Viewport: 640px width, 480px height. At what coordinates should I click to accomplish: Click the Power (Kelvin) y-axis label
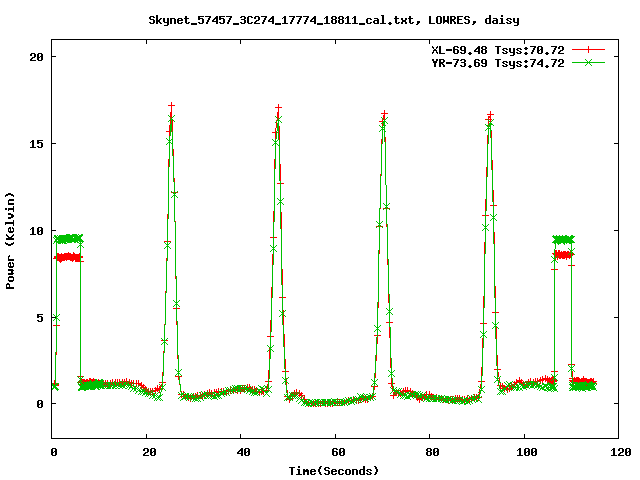coord(10,240)
